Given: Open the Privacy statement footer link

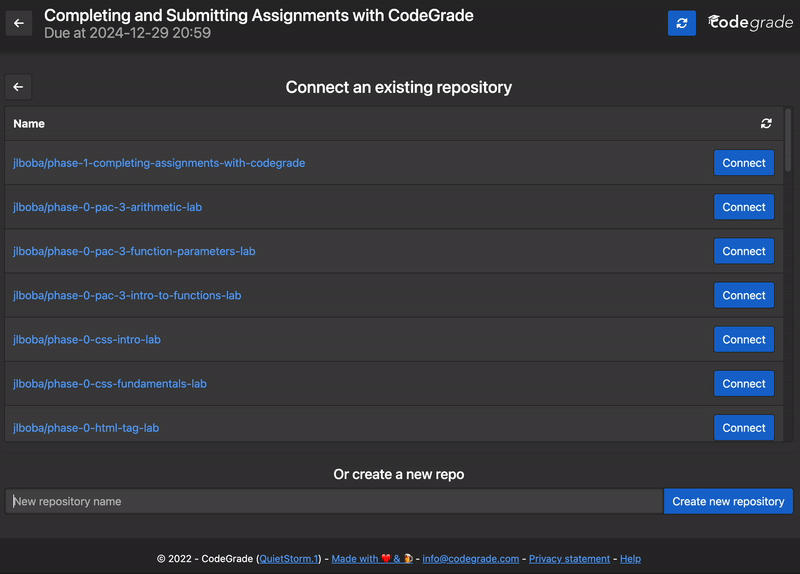Looking at the screenshot, I should [569, 559].
